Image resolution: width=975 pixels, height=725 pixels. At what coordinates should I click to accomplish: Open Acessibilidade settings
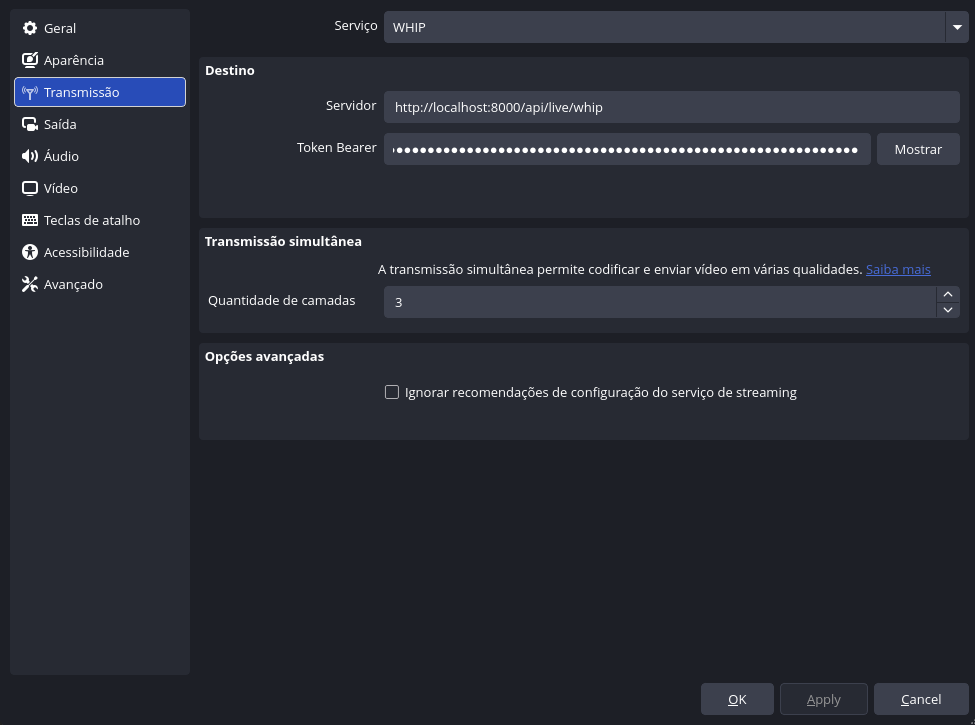click(99, 252)
